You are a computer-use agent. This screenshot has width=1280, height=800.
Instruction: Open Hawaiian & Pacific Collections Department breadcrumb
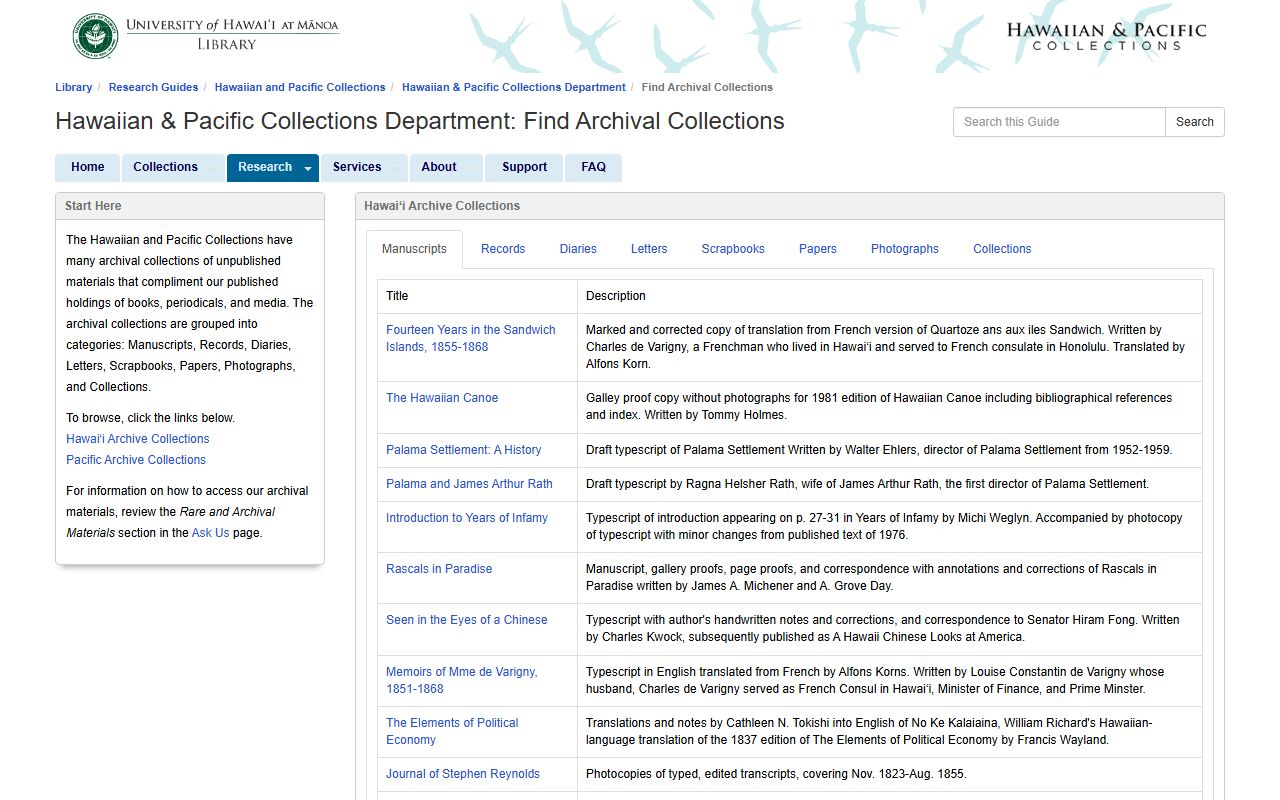(x=514, y=87)
